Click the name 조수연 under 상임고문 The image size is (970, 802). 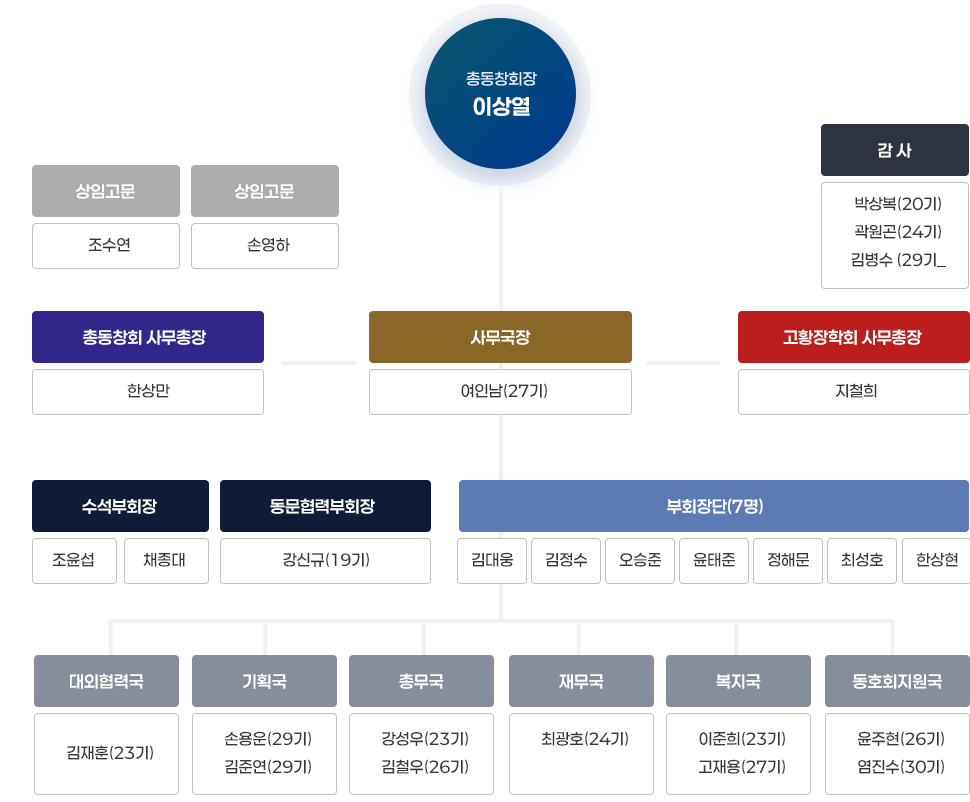pos(106,246)
